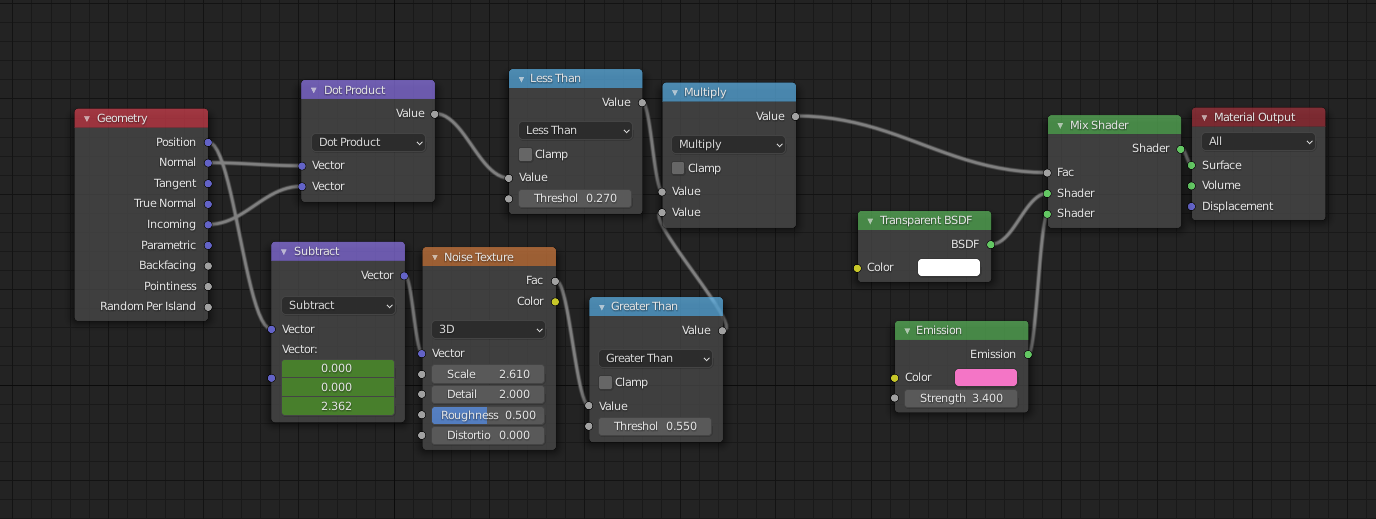
Task: Click the Emission Strength value field
Action: [x=961, y=398]
